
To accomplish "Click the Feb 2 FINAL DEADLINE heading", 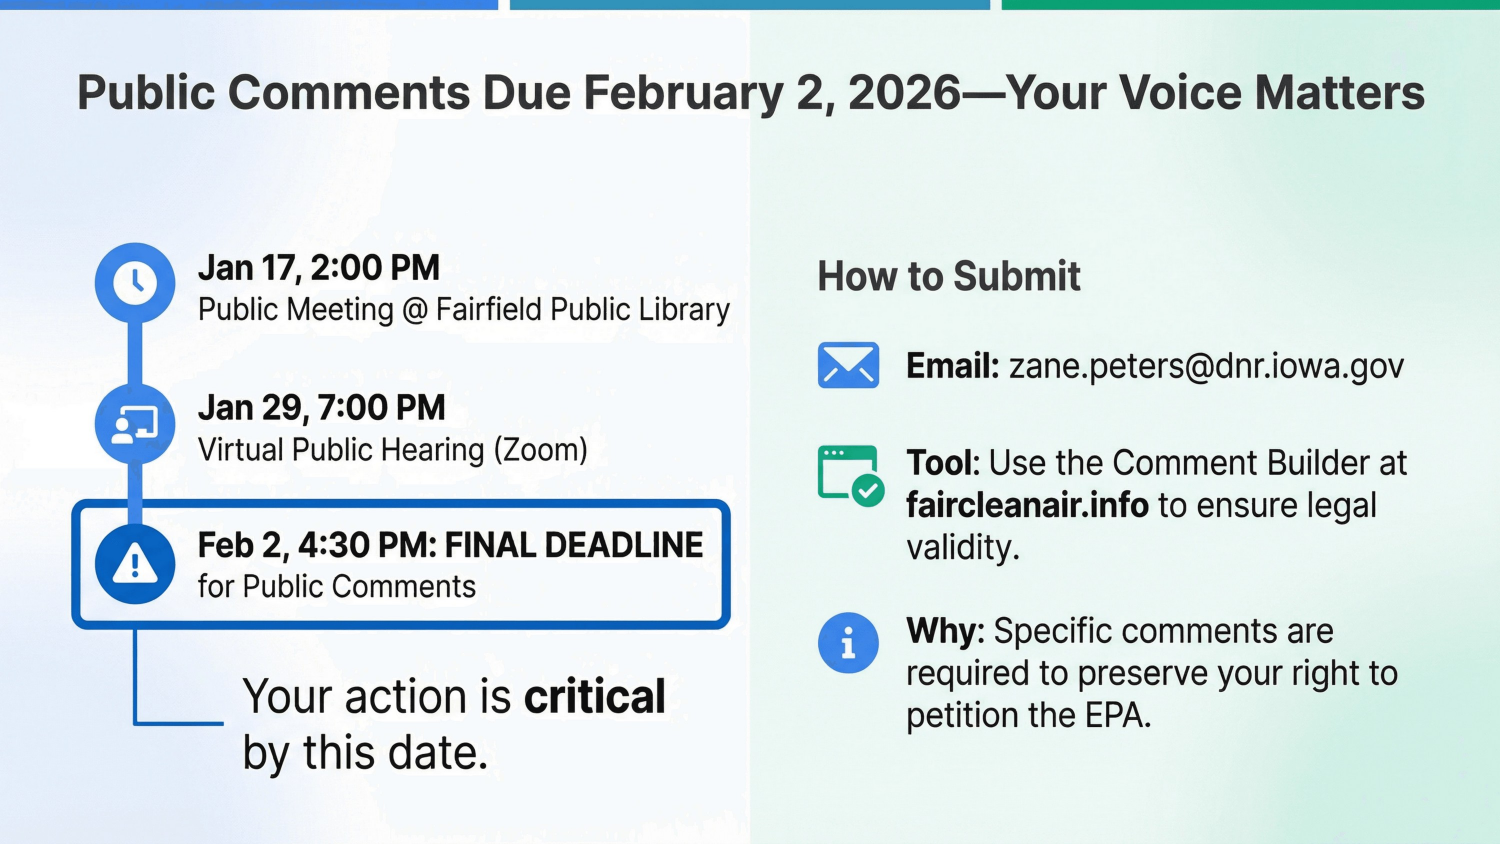I will coord(450,545).
